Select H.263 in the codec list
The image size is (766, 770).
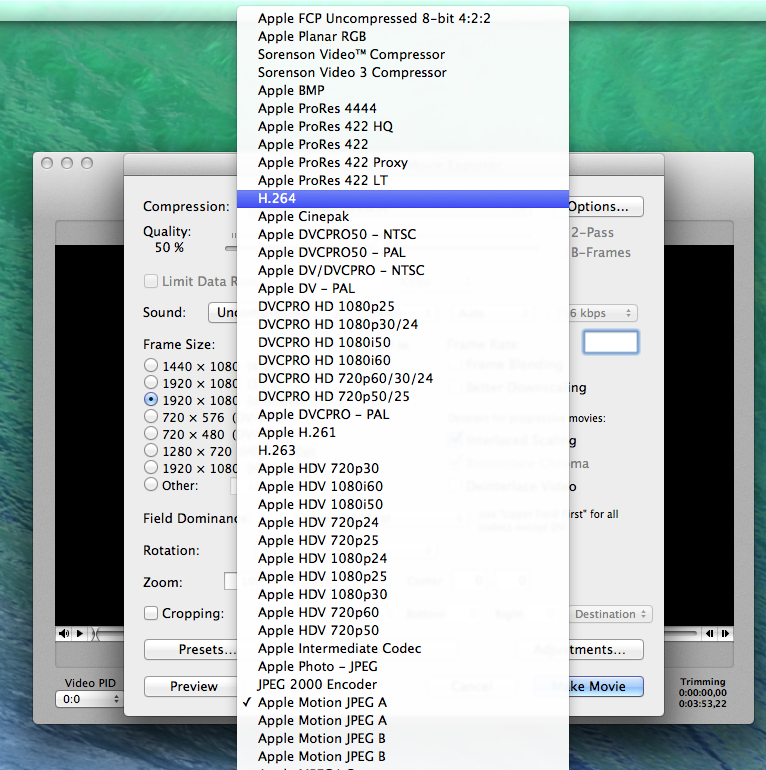(403, 450)
